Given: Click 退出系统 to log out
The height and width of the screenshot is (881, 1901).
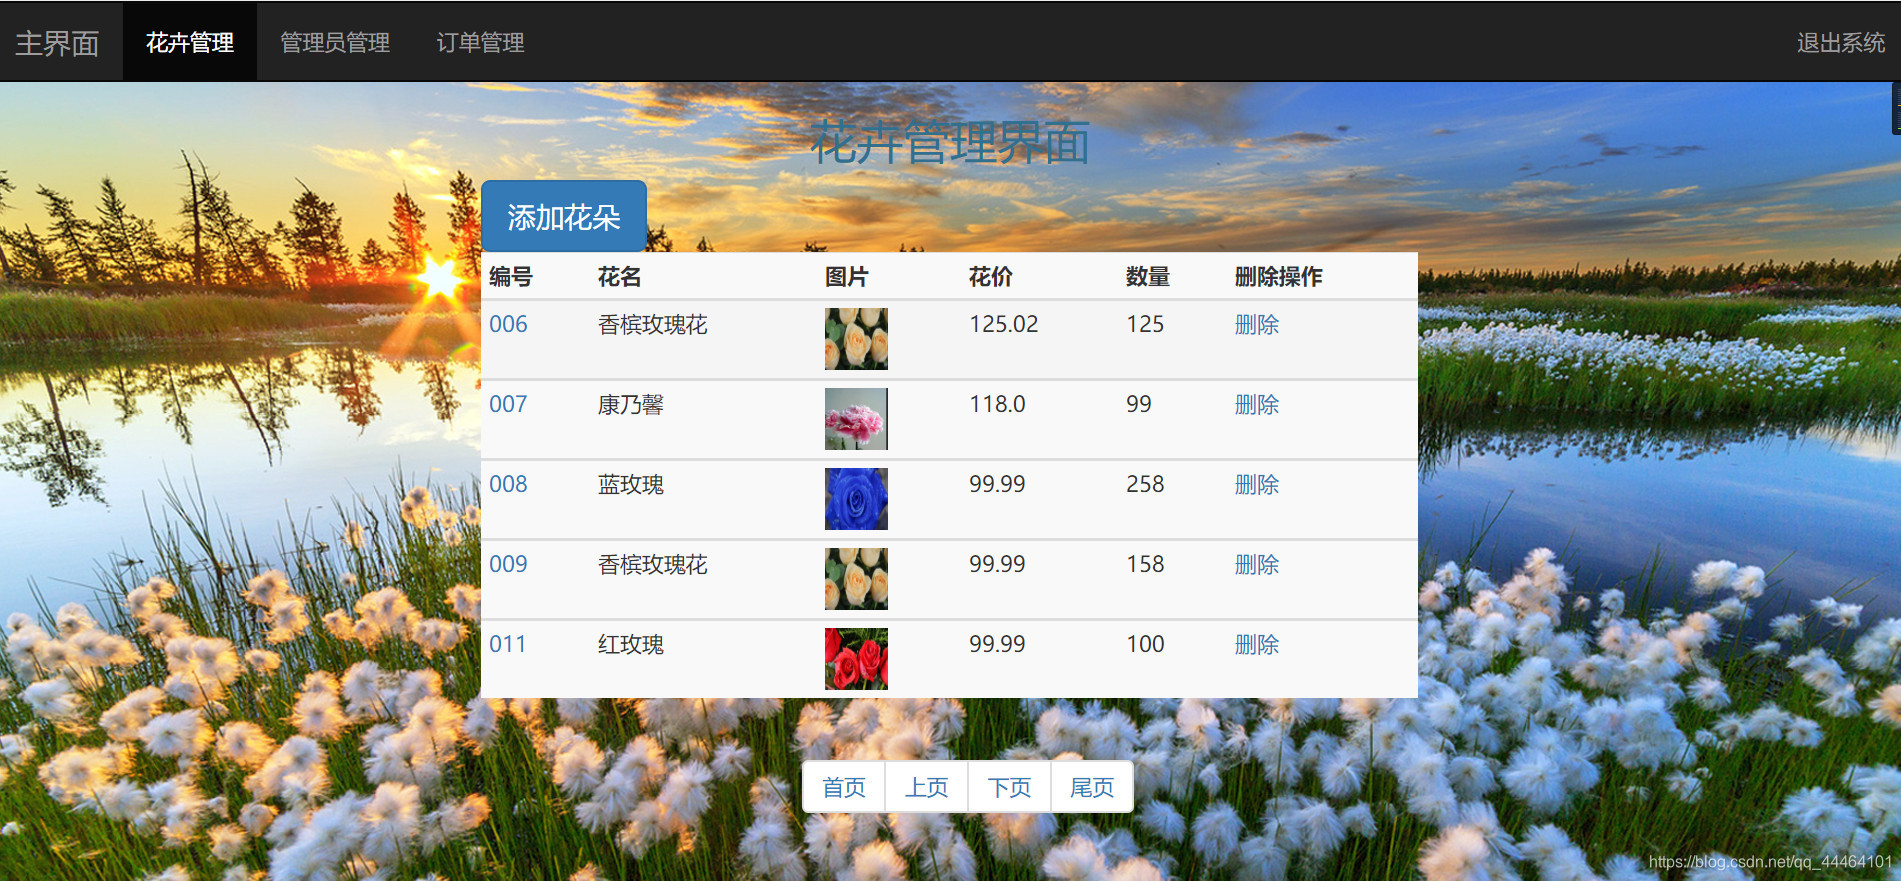Looking at the screenshot, I should click(1840, 42).
